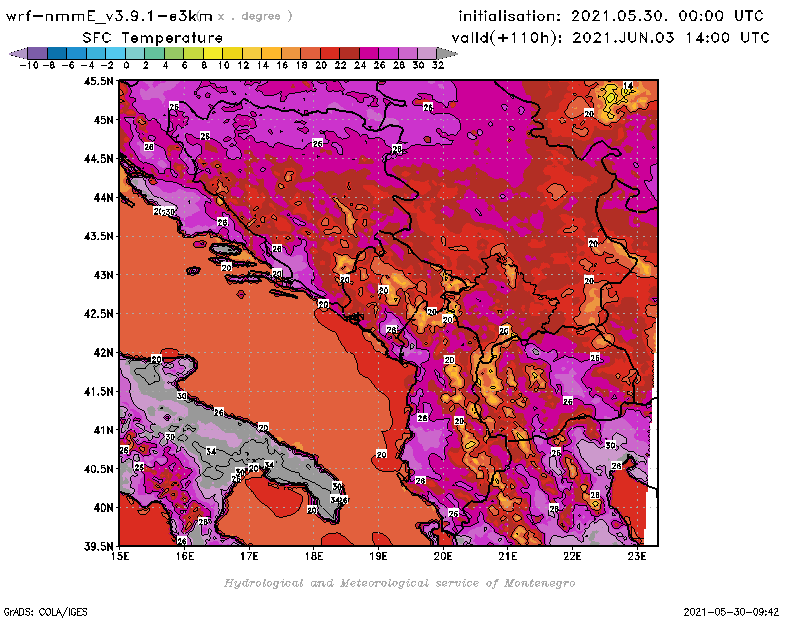Click the '43.5N' latitude axis label
The height and width of the screenshot is (618, 800).
pos(98,236)
